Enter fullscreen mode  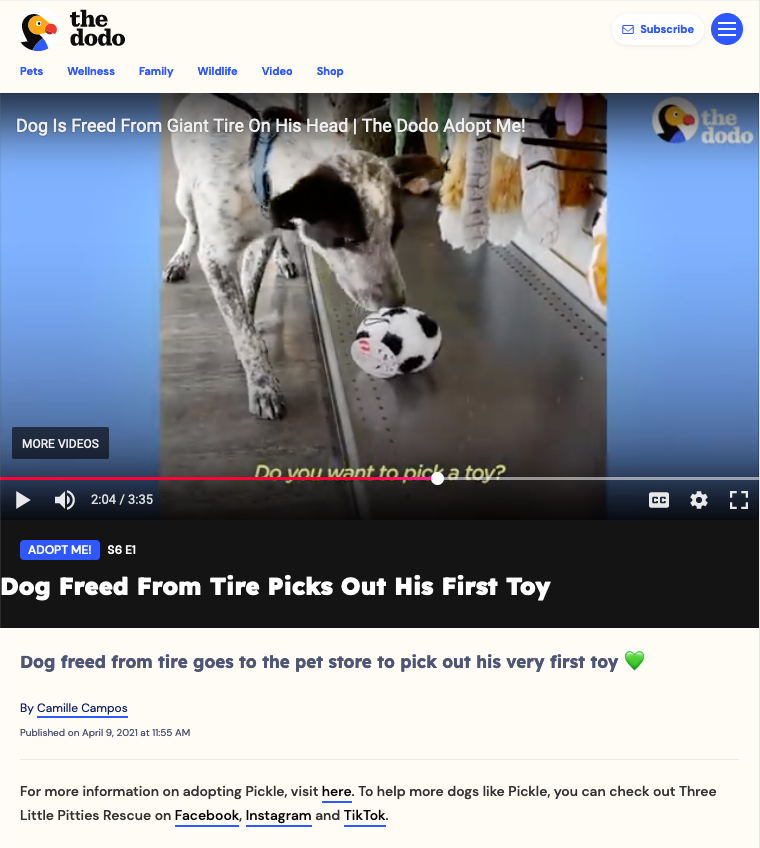tap(738, 500)
